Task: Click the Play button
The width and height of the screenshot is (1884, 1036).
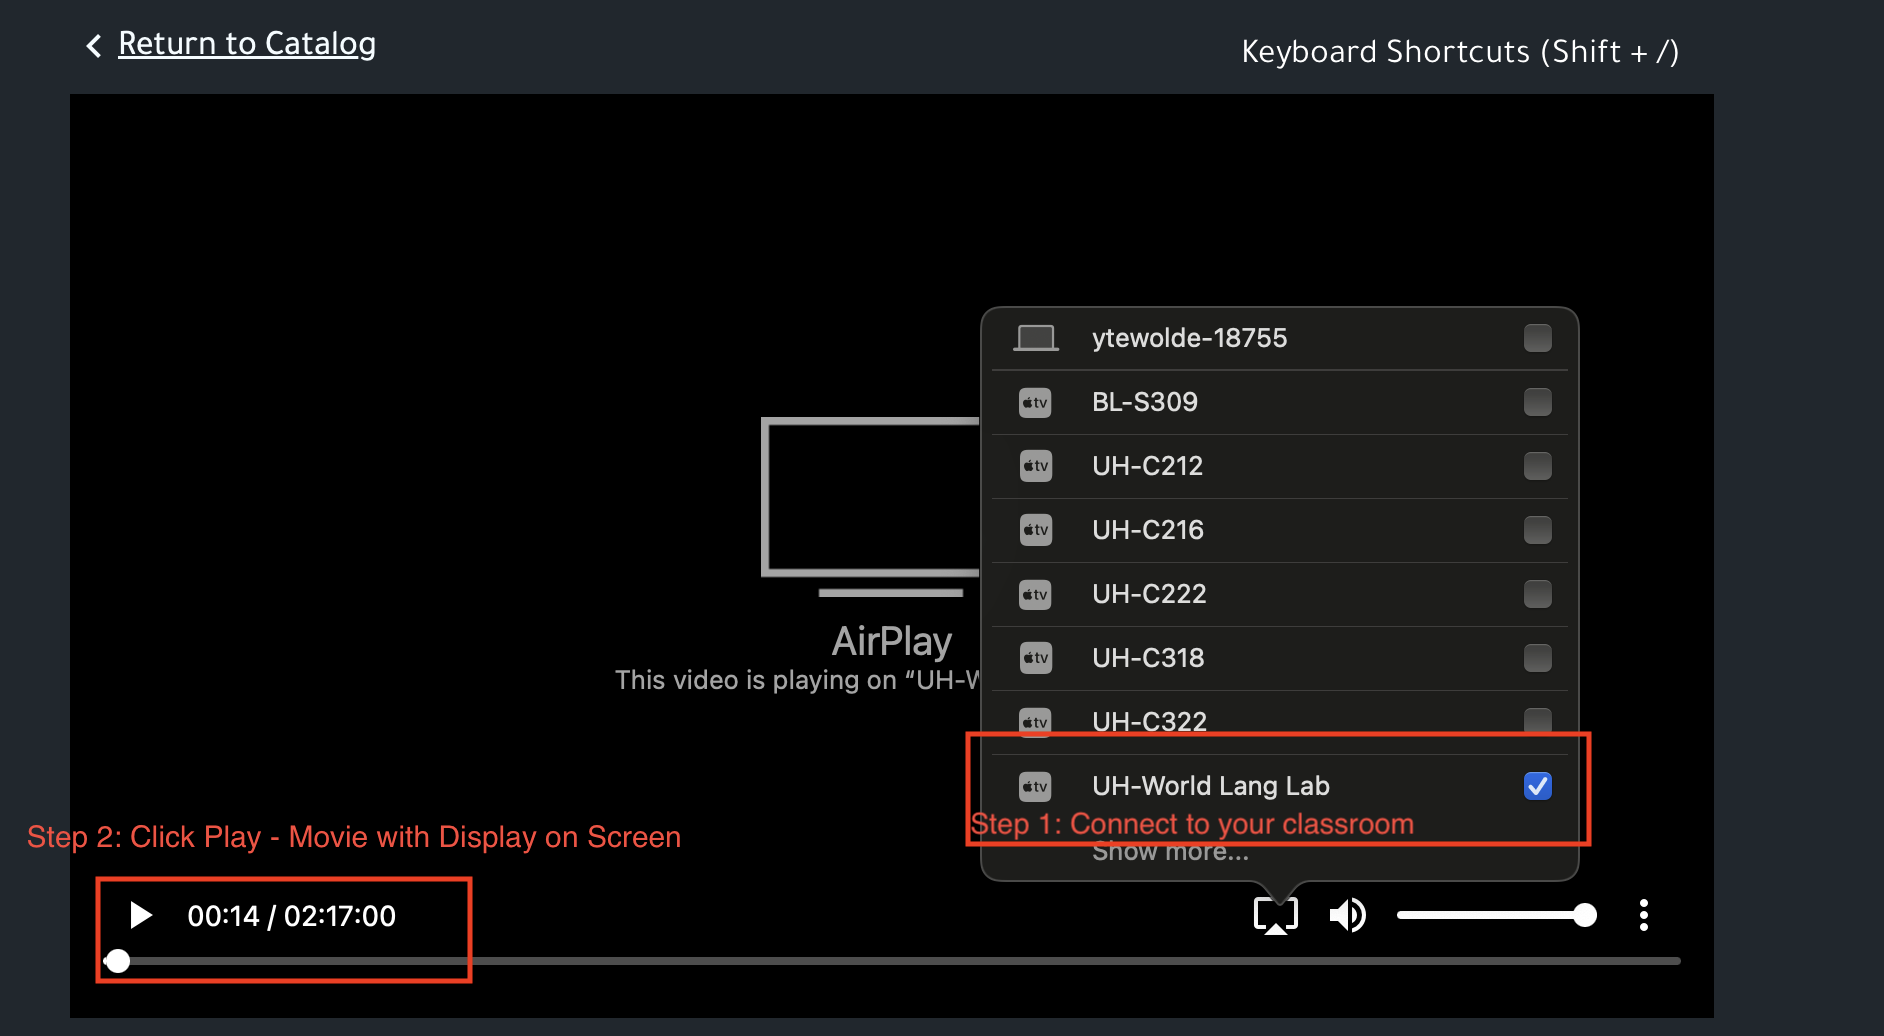Action: tap(141, 915)
